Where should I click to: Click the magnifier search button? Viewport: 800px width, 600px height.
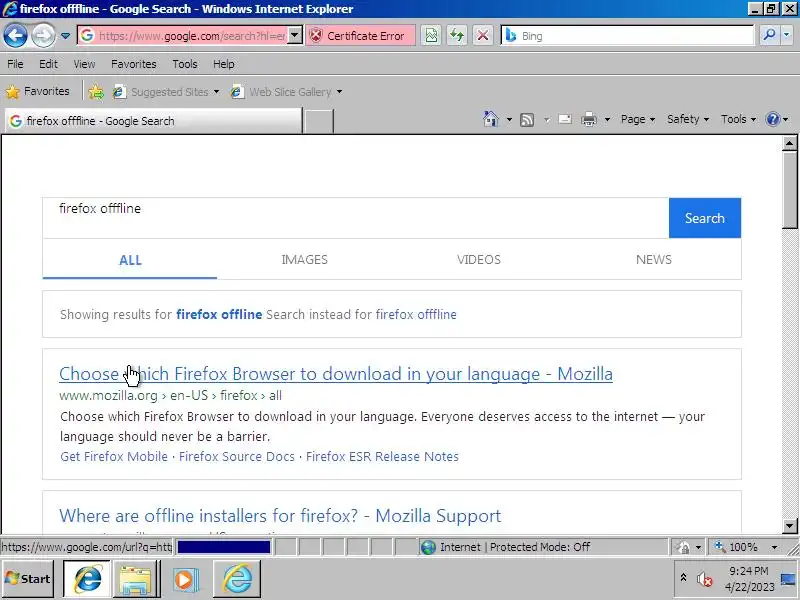pos(768,35)
